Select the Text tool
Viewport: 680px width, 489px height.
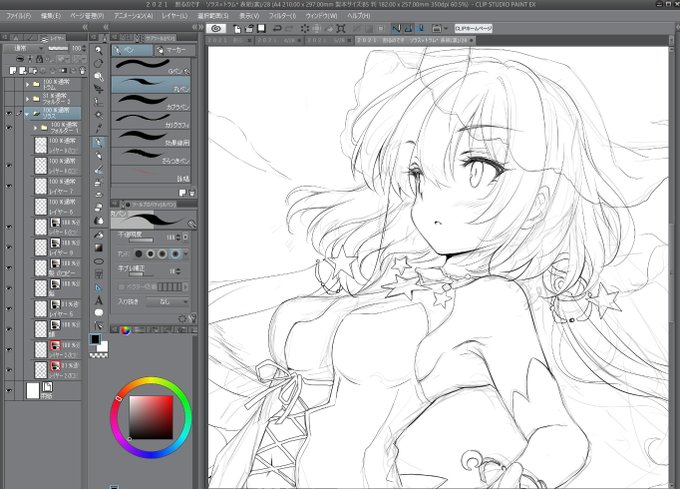click(x=99, y=300)
